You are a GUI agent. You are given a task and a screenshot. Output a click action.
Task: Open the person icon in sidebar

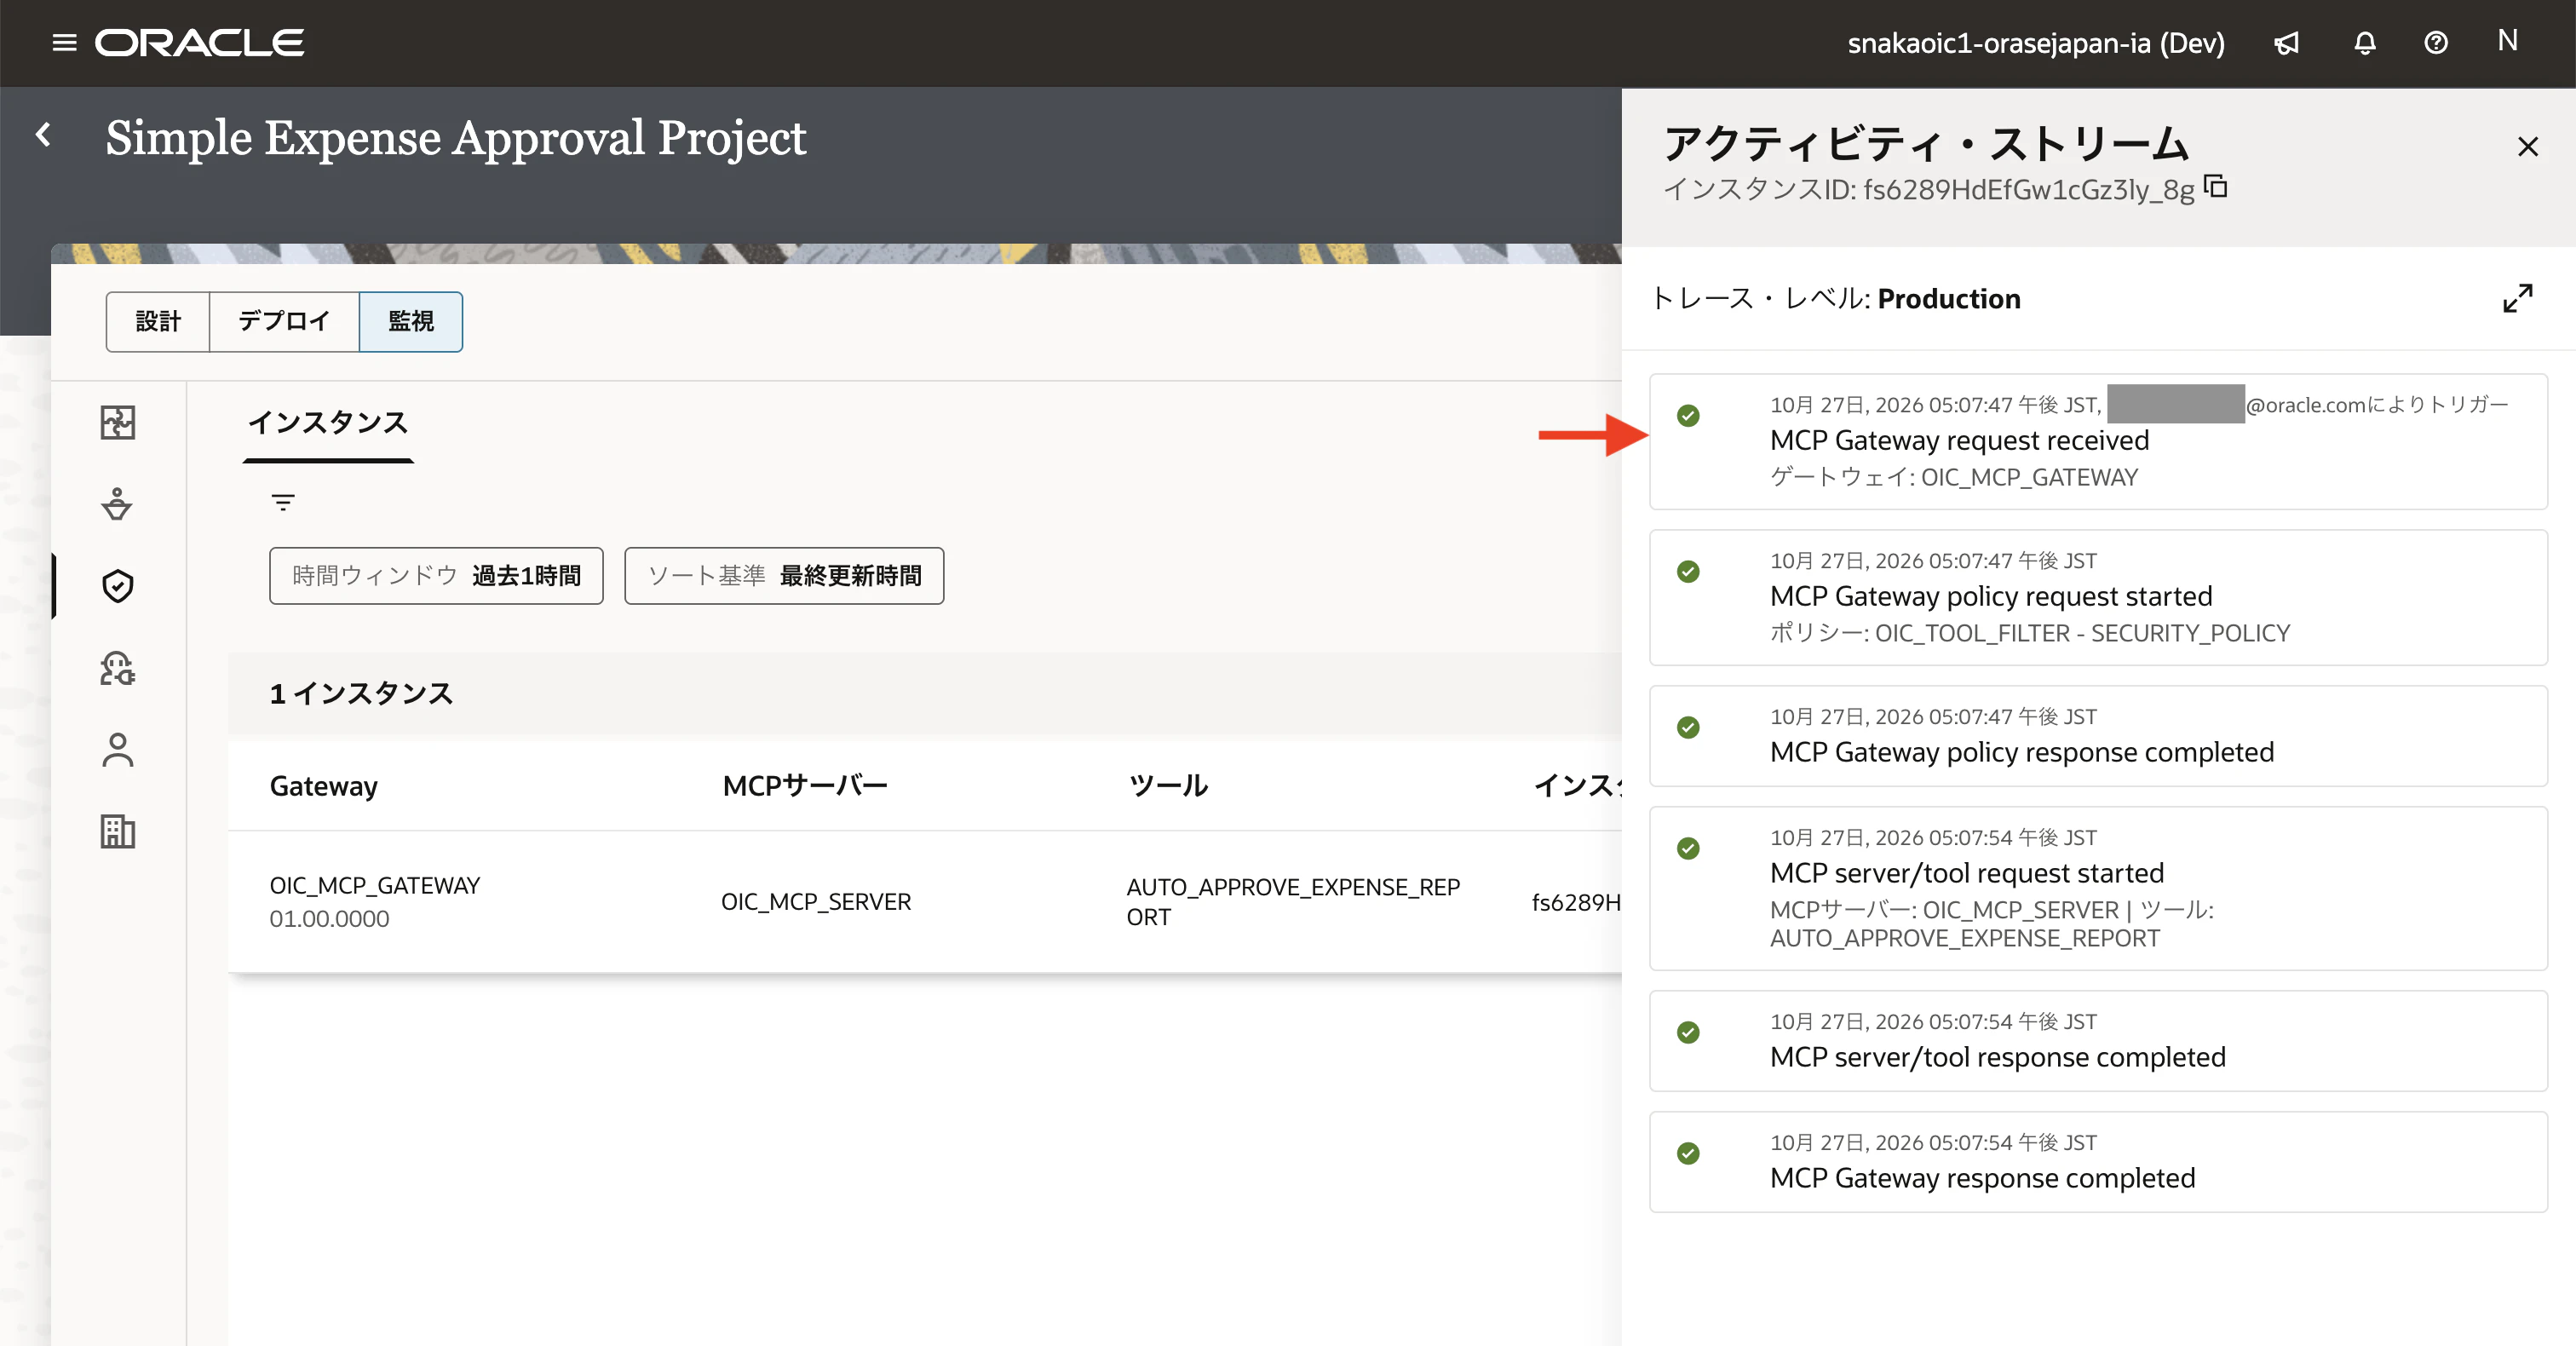pos(118,750)
